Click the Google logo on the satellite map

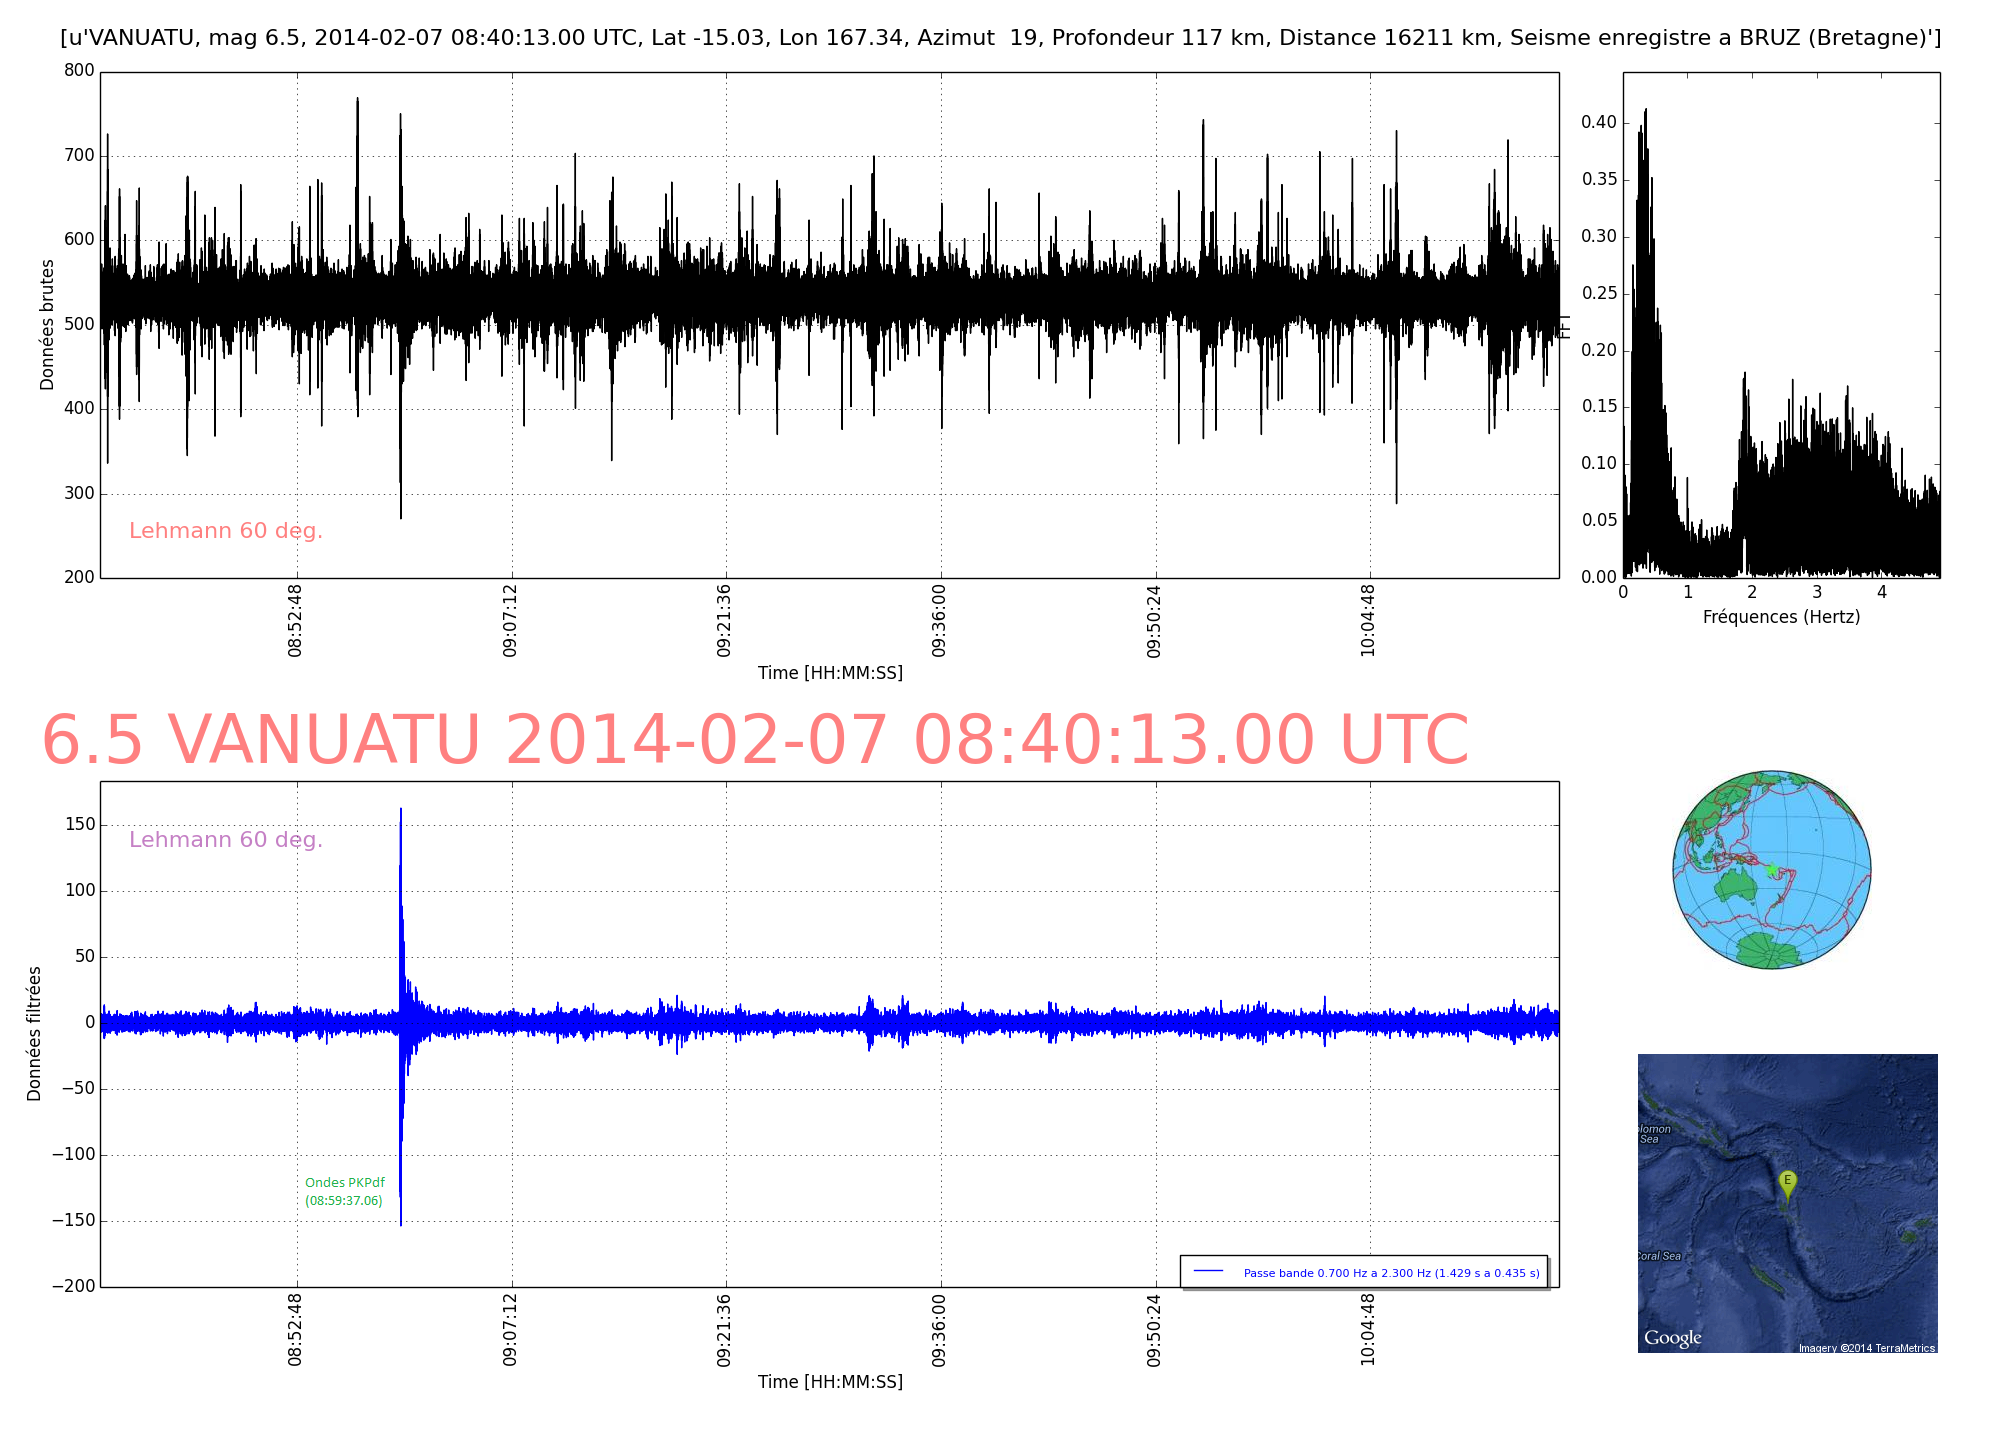1672,1338
